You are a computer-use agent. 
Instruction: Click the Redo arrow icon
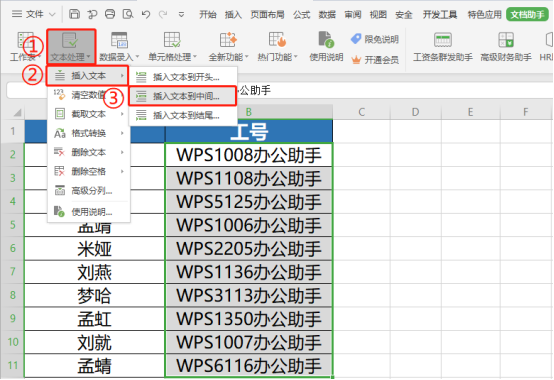(x=163, y=14)
